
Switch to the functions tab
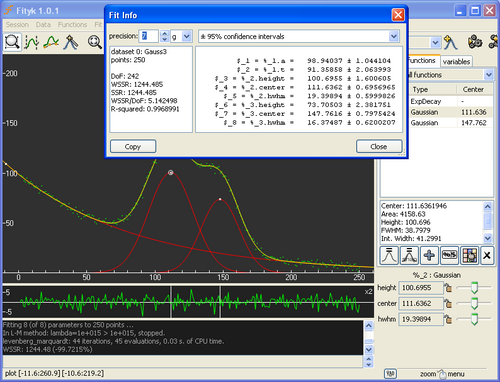coord(422,61)
